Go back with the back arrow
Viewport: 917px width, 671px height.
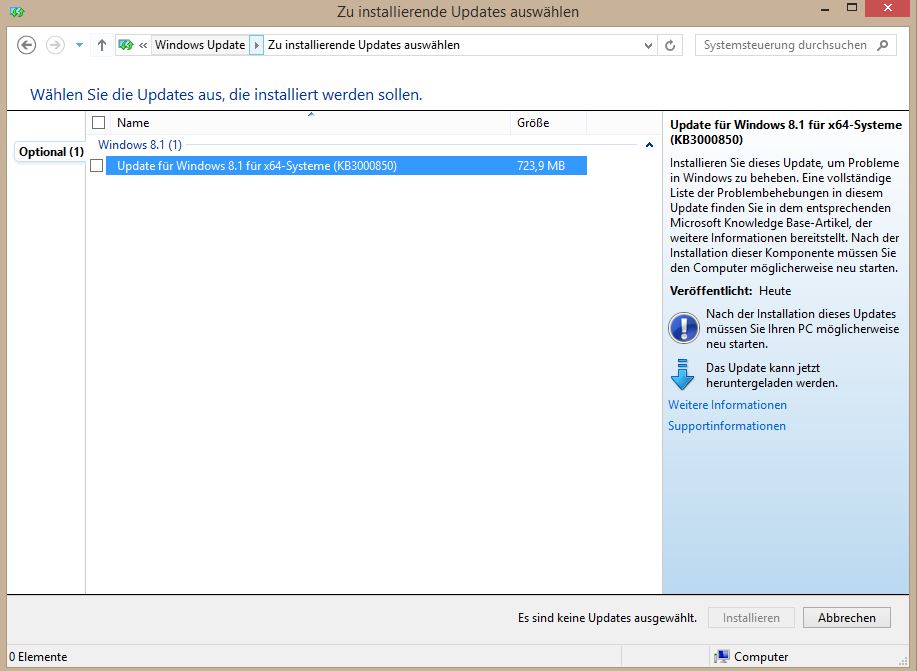pyautogui.click(x=26, y=45)
